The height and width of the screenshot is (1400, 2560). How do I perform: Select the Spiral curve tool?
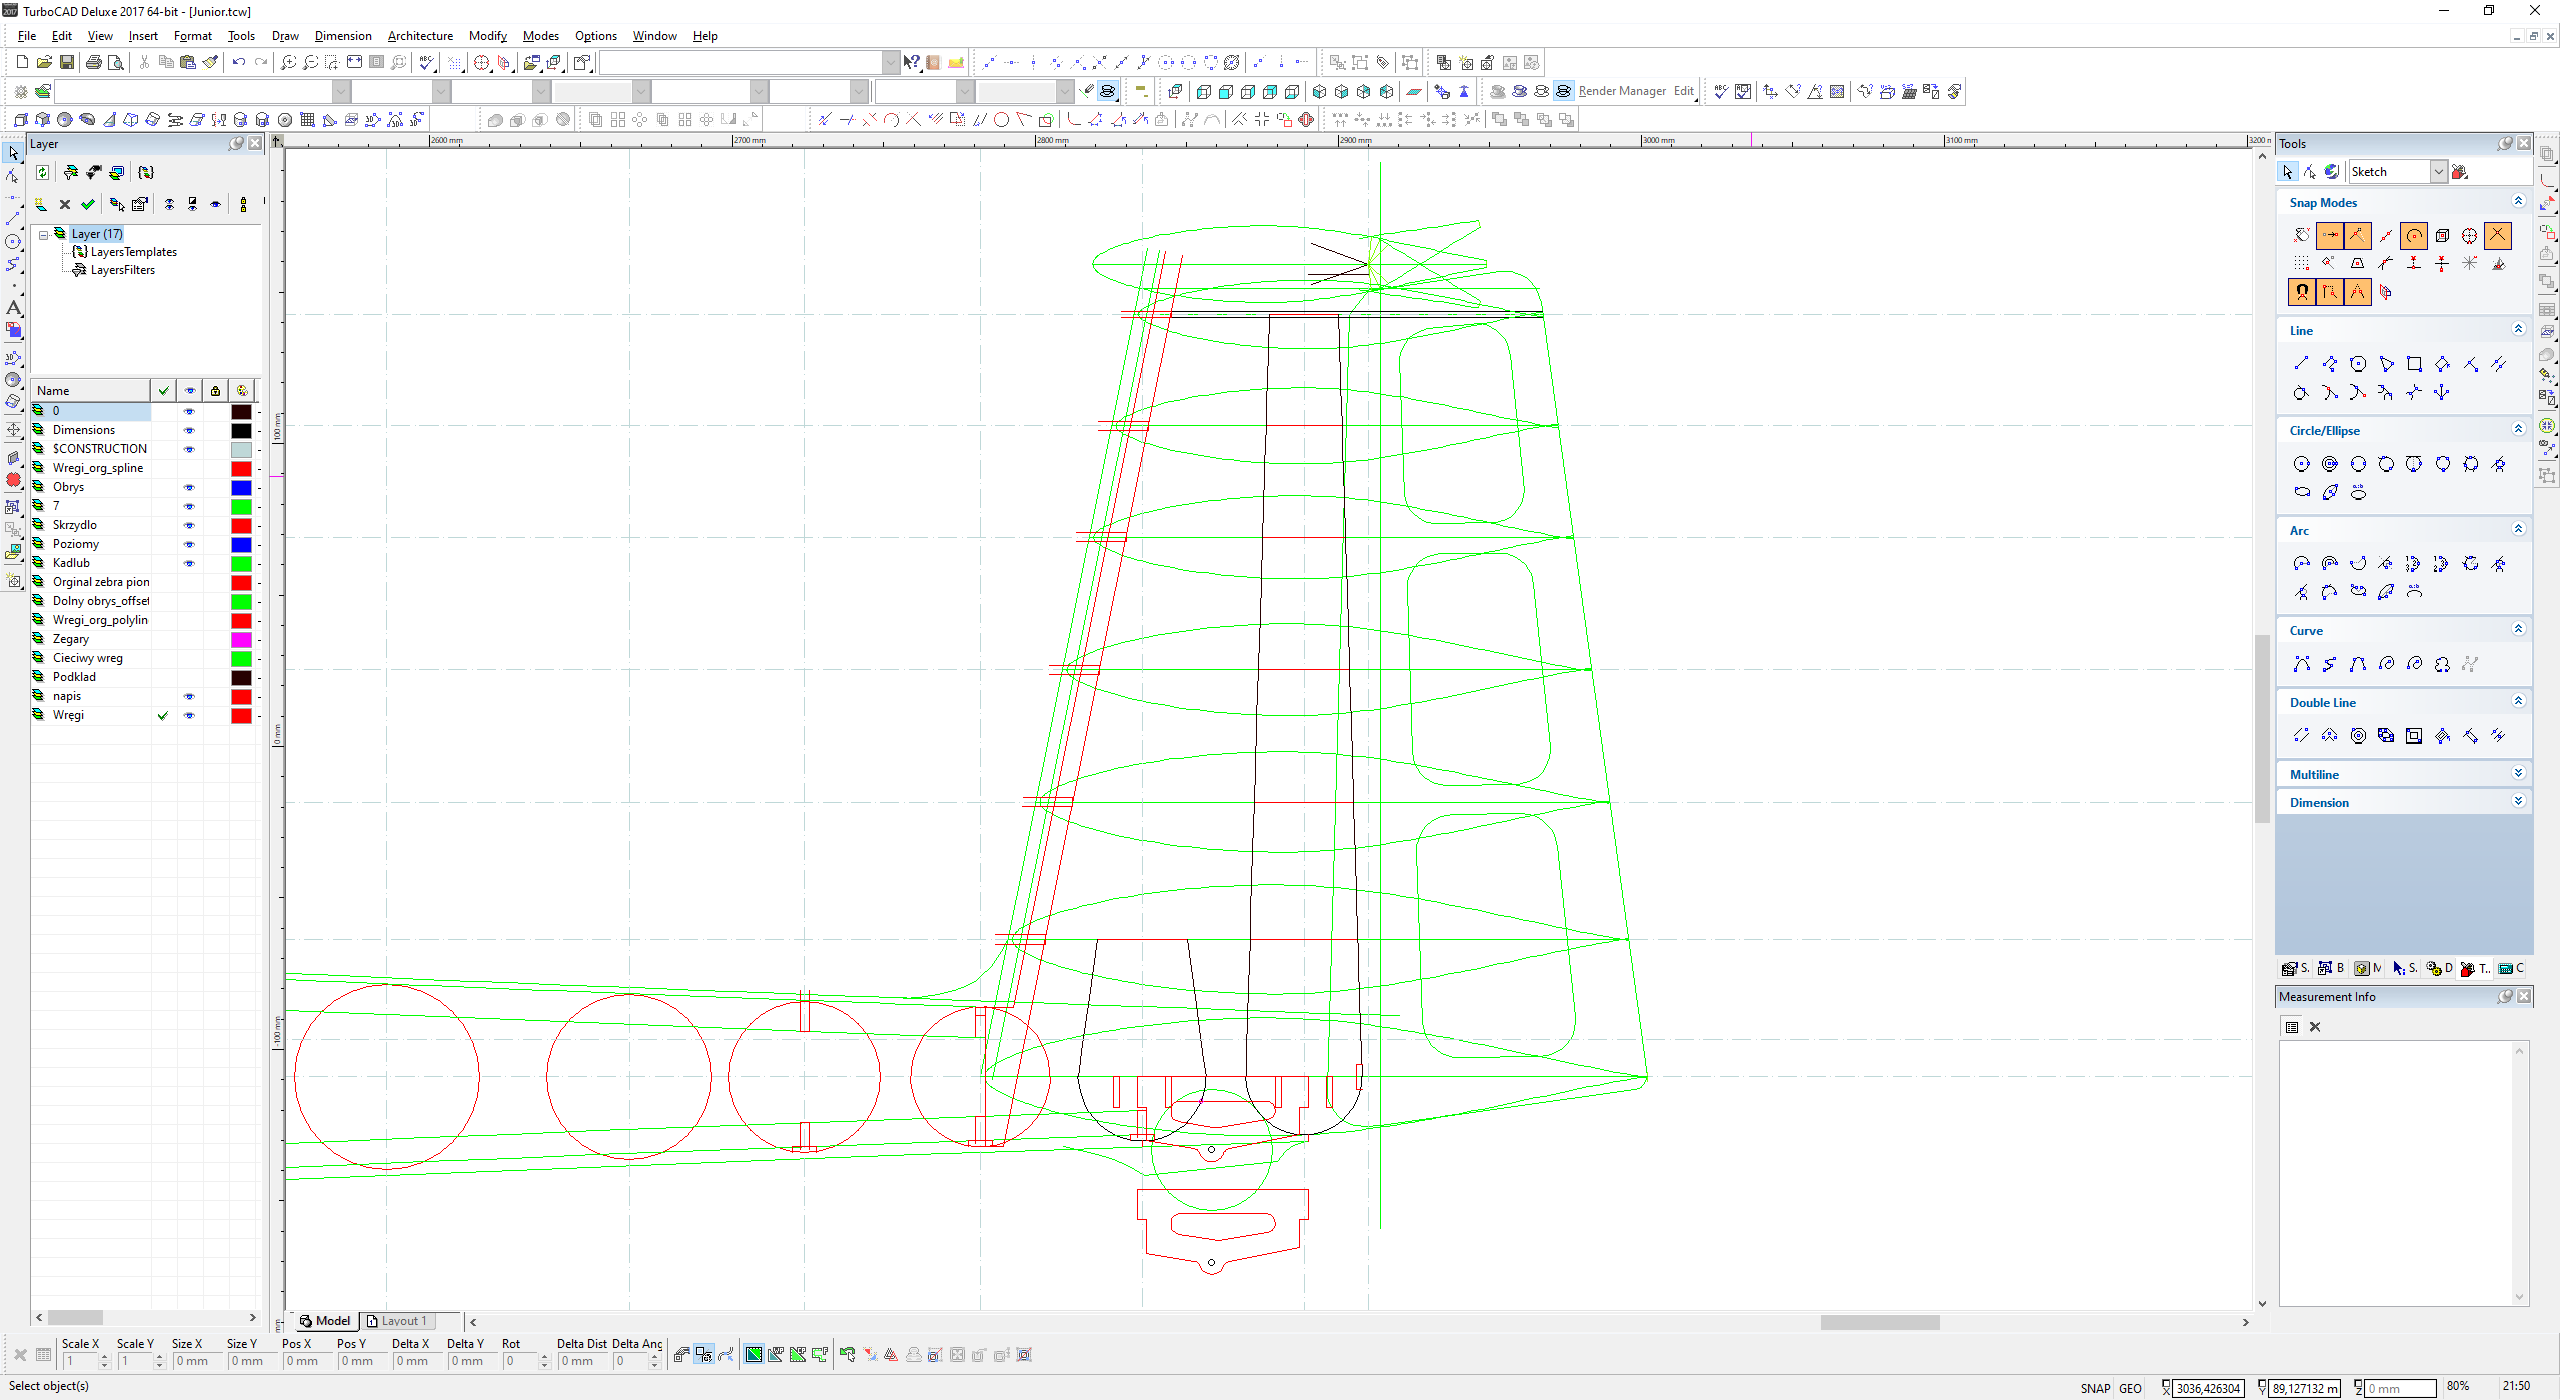coord(2386,664)
